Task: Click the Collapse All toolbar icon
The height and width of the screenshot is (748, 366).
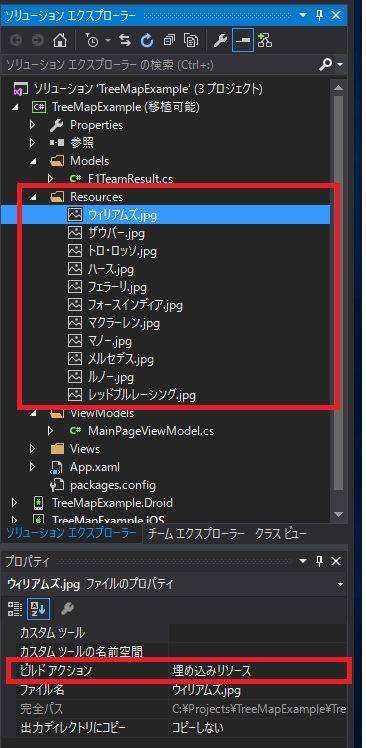Action: (169, 41)
